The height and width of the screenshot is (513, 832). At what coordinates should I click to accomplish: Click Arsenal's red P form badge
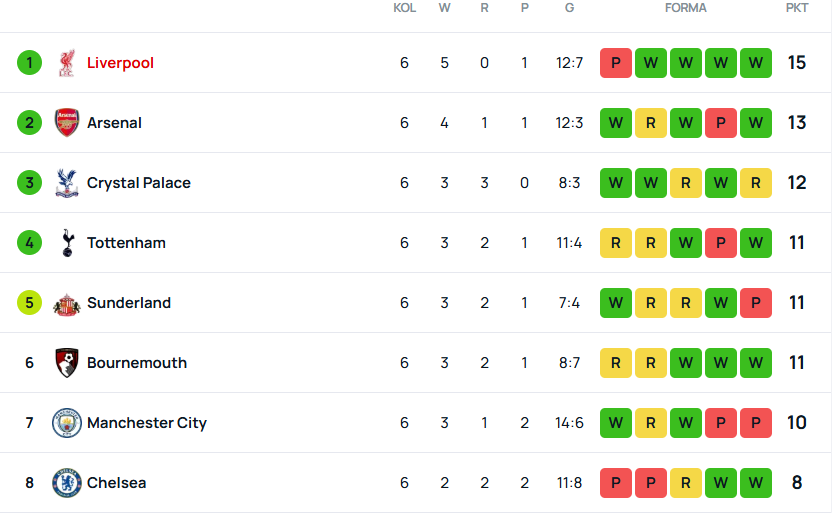721,123
